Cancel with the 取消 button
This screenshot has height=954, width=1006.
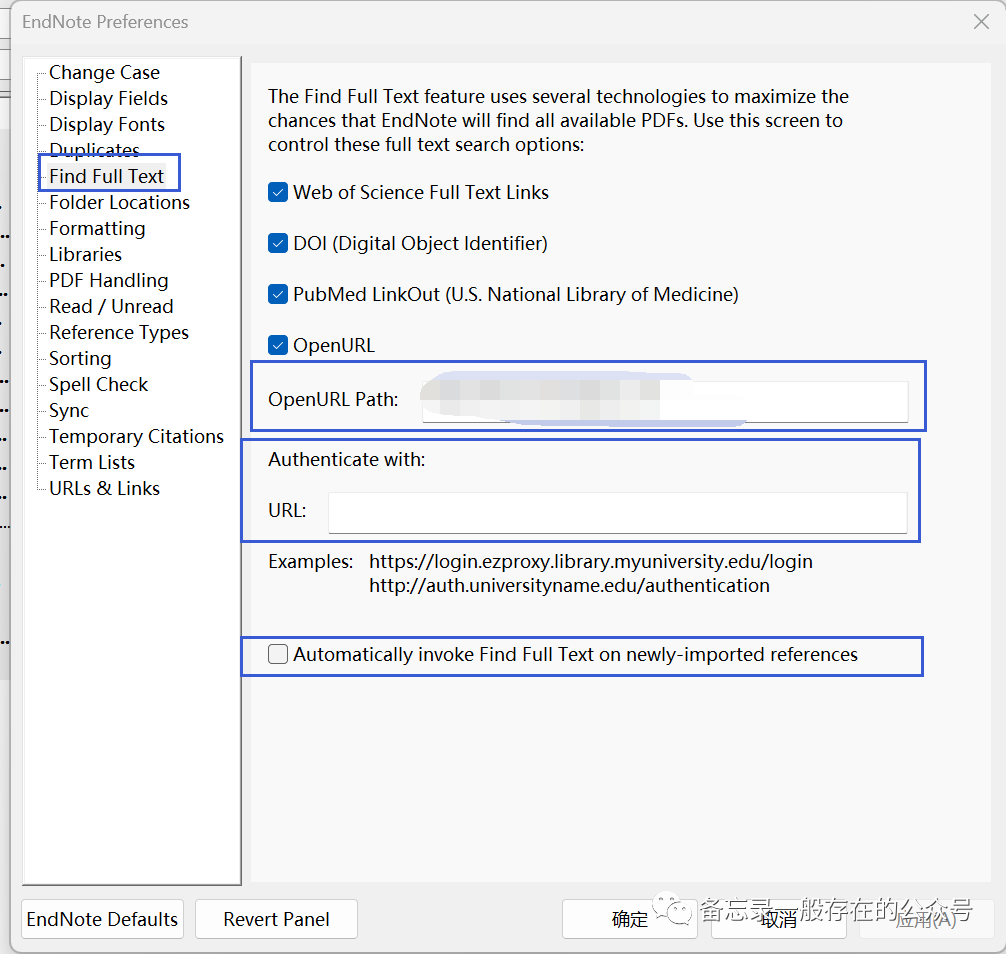(778, 919)
